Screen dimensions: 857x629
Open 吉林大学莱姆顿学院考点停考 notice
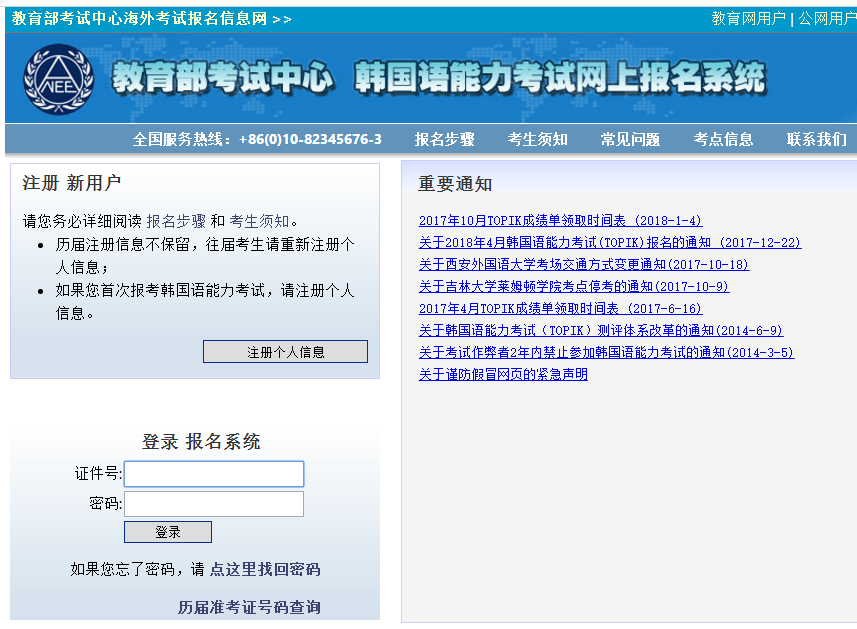573,287
